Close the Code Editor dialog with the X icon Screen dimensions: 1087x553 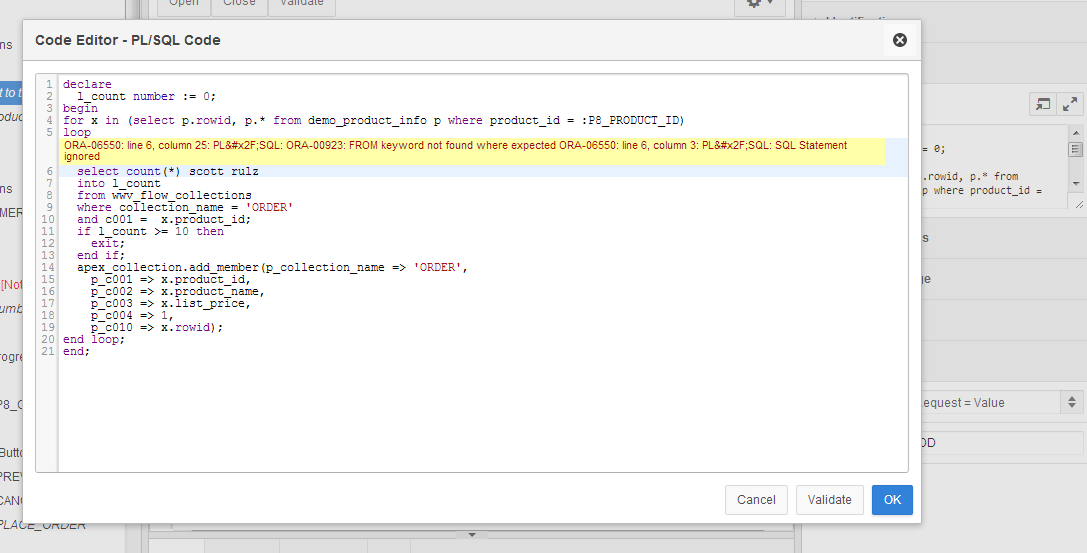pyautogui.click(x=900, y=40)
